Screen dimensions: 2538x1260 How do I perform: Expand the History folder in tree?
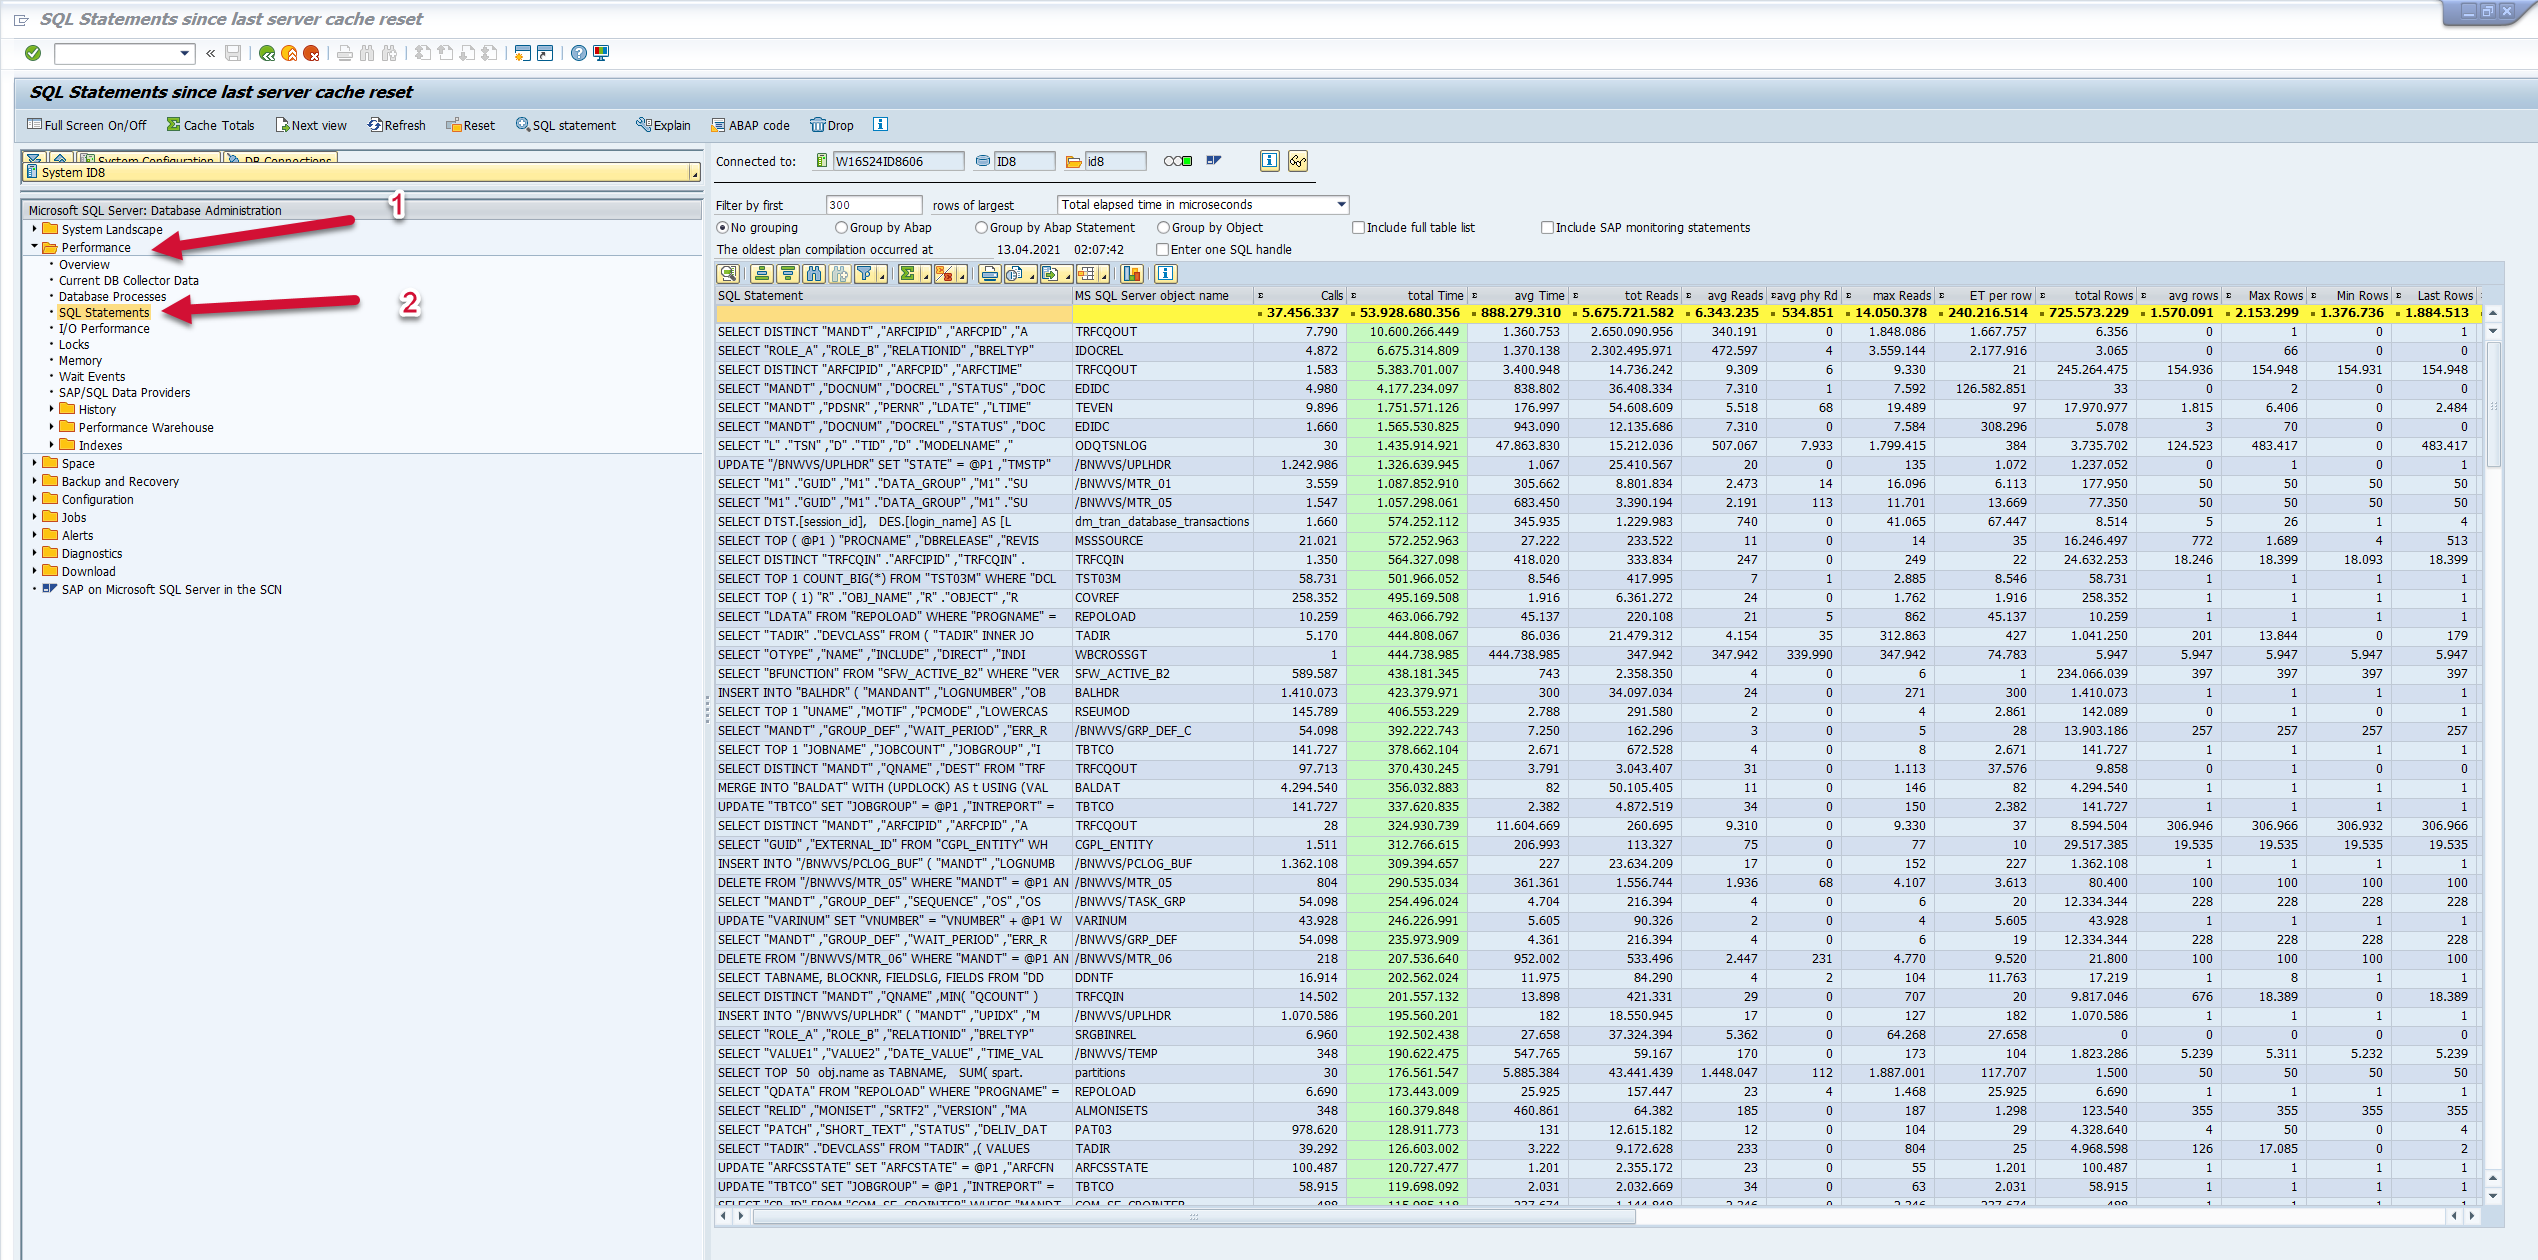pos(52,409)
